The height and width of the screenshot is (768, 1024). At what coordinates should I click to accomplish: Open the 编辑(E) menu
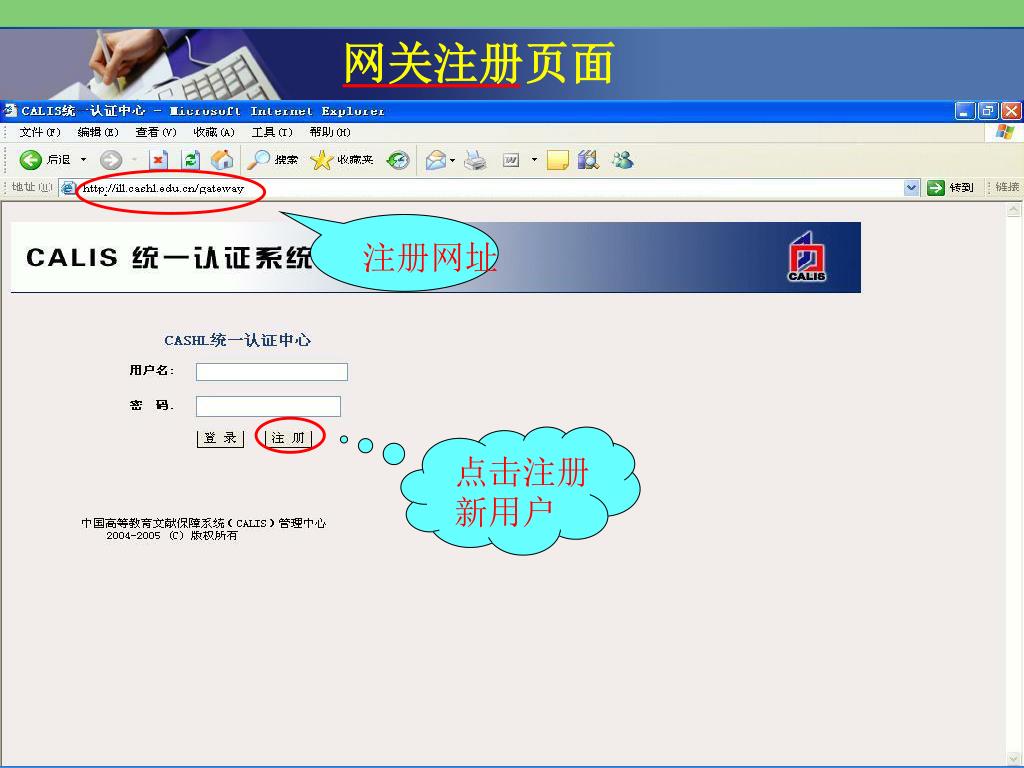point(98,133)
